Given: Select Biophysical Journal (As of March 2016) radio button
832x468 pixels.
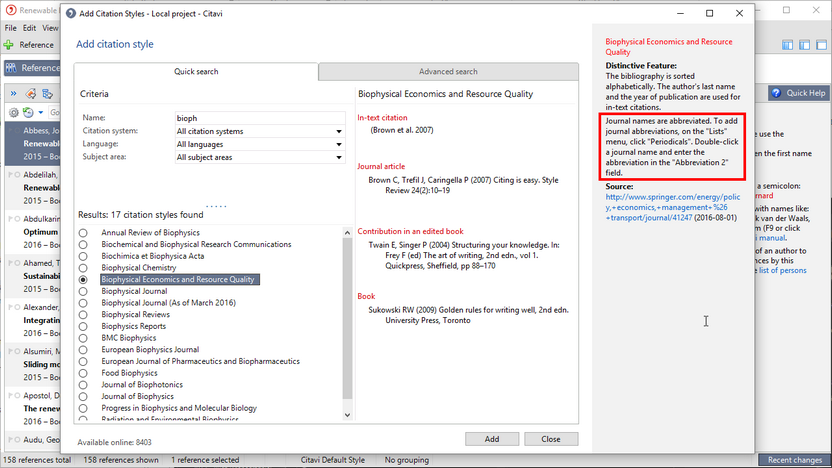Looking at the screenshot, I should pyautogui.click(x=83, y=303).
